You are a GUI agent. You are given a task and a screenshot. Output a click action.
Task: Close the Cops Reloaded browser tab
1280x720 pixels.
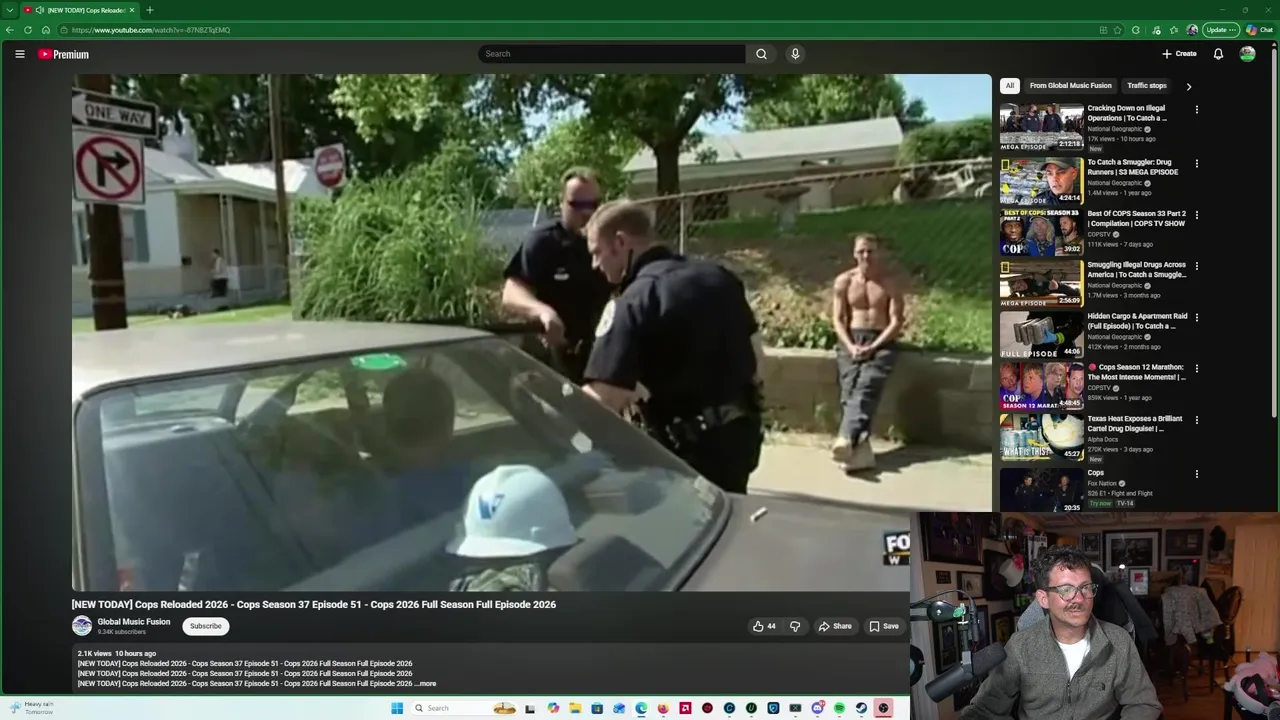click(132, 10)
